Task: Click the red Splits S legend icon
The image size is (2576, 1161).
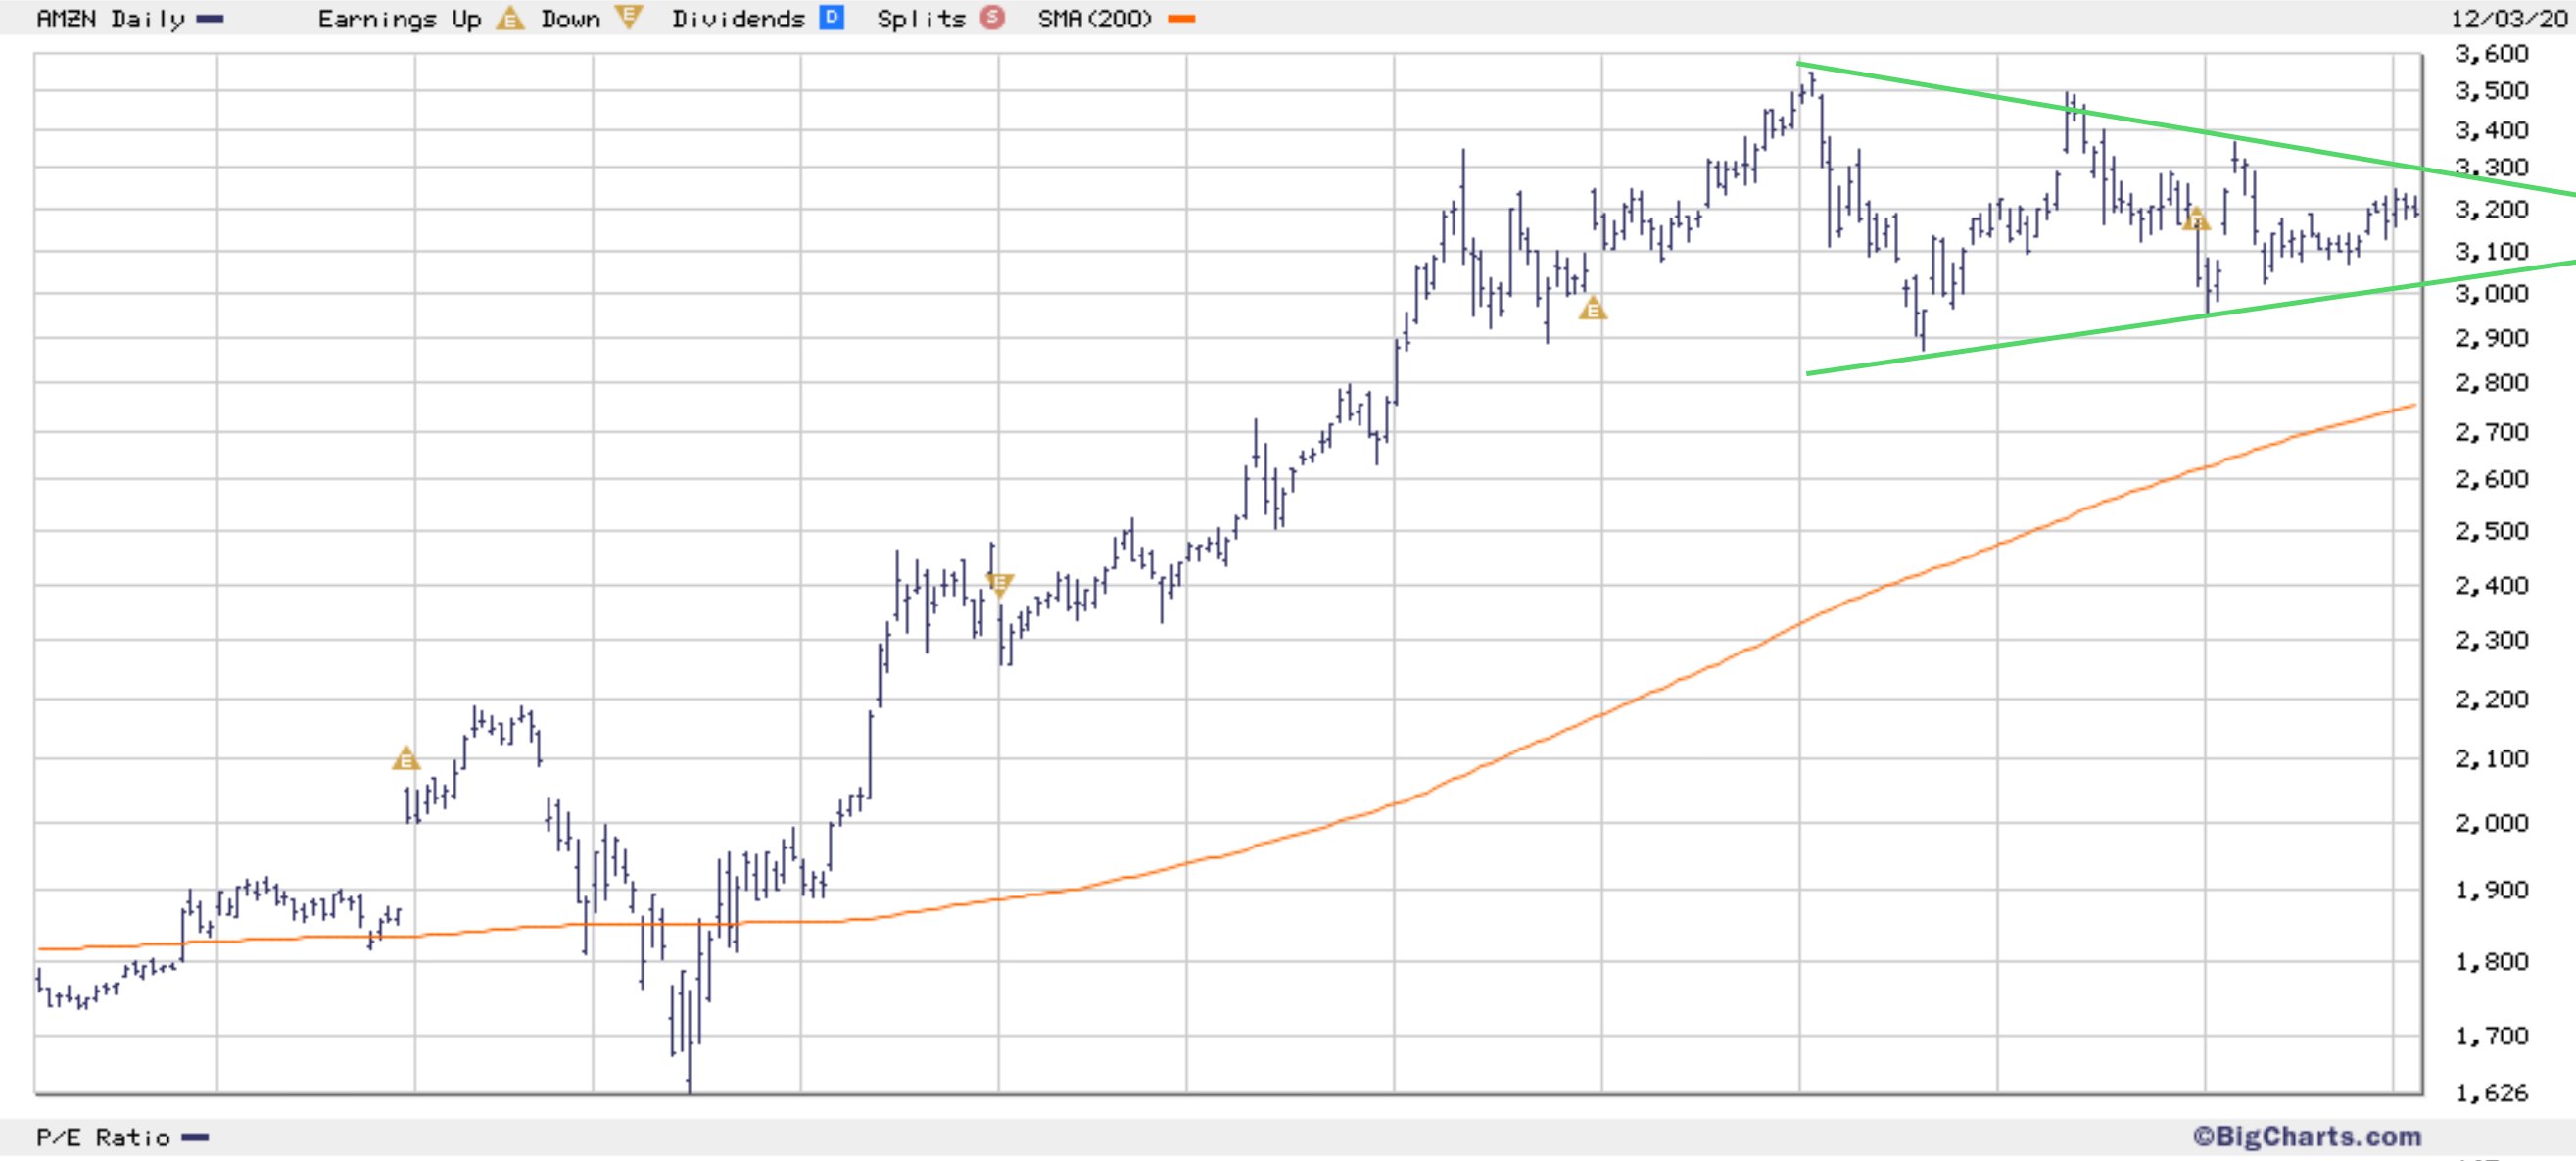Action: pyautogui.click(x=992, y=18)
